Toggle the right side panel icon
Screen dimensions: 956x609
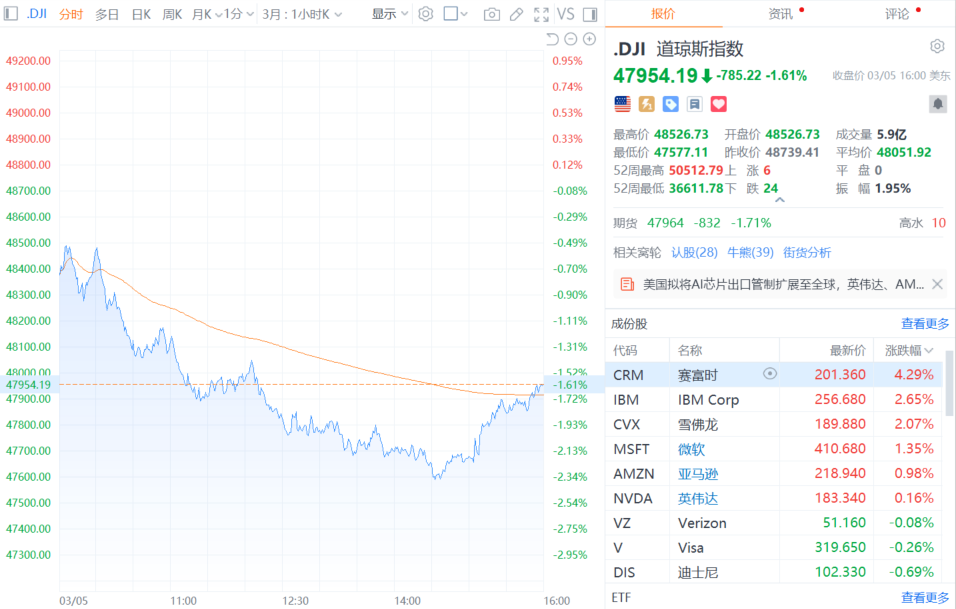click(x=590, y=14)
